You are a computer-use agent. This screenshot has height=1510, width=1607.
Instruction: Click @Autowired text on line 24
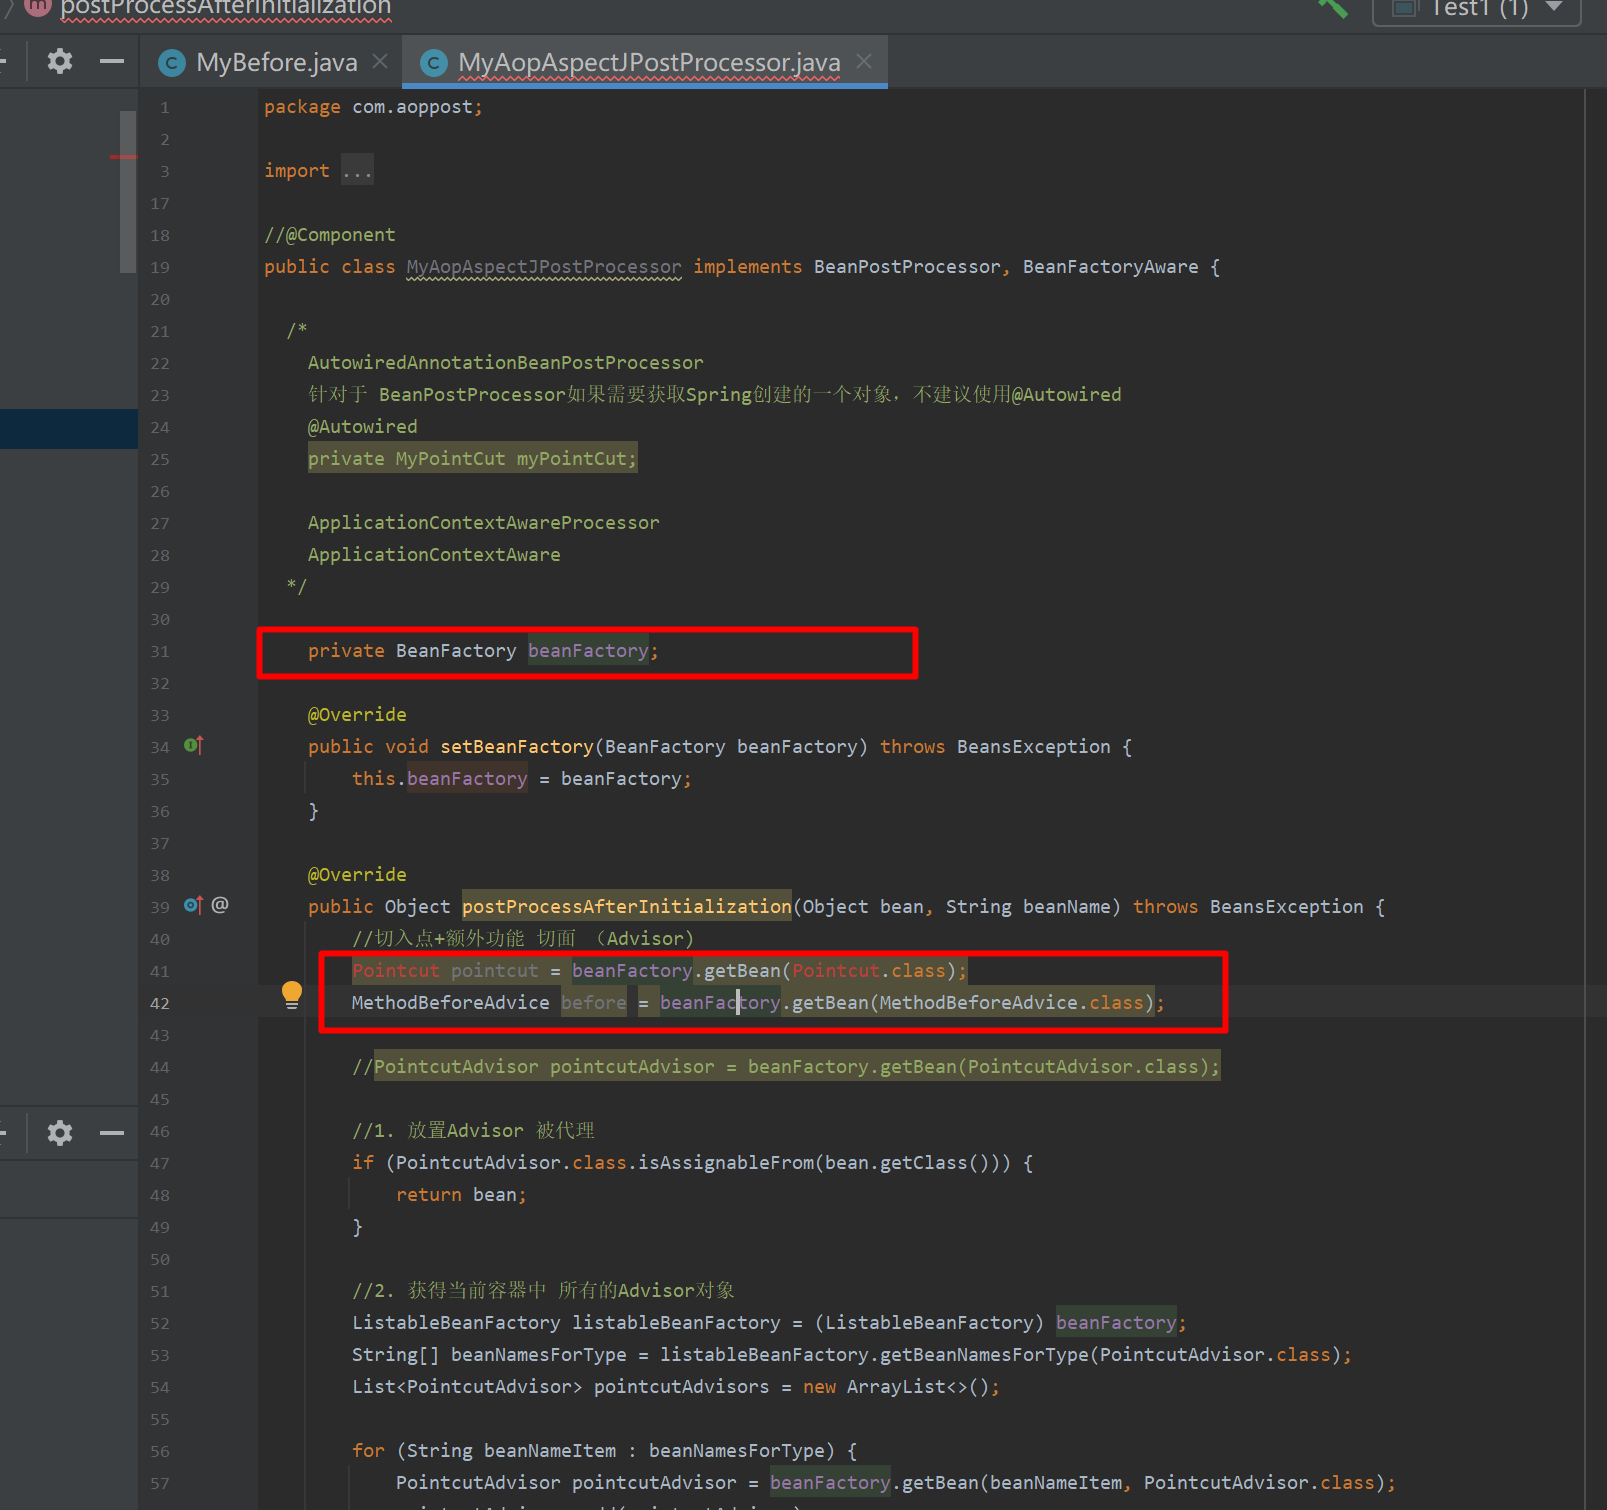363,427
